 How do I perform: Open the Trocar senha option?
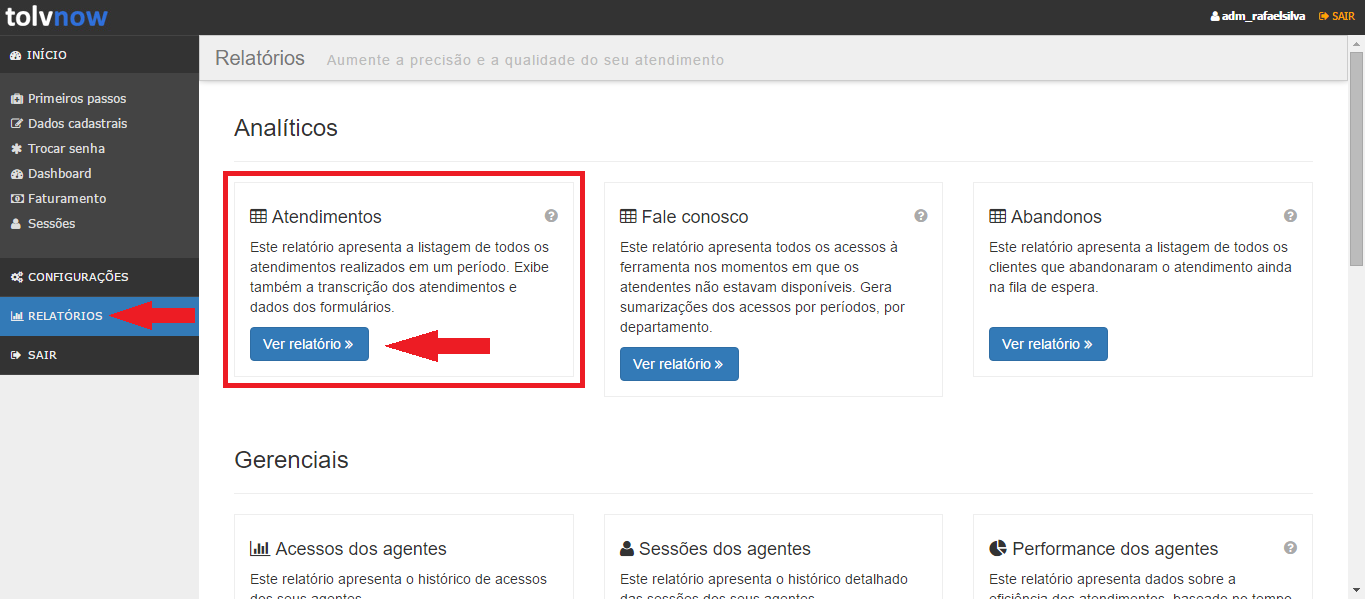point(66,149)
